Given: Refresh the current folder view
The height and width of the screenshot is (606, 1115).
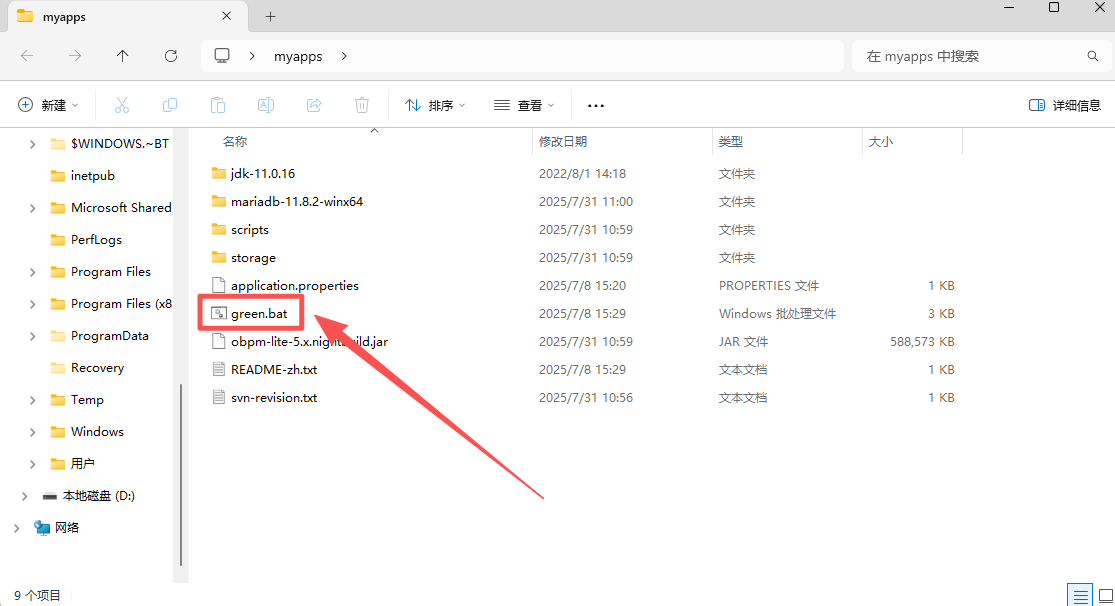Looking at the screenshot, I should tap(171, 56).
